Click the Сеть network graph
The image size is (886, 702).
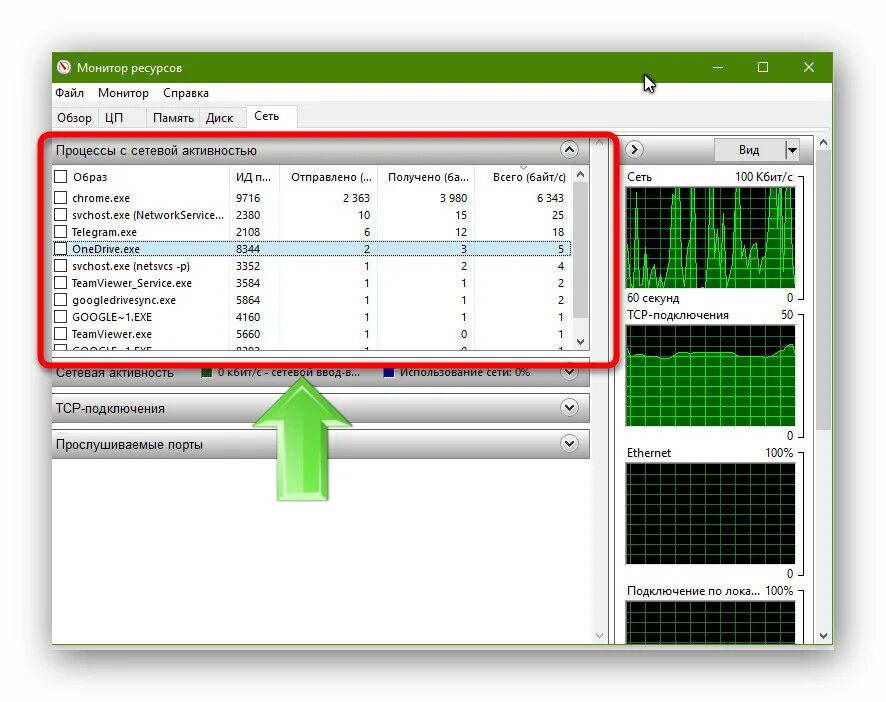coord(710,237)
